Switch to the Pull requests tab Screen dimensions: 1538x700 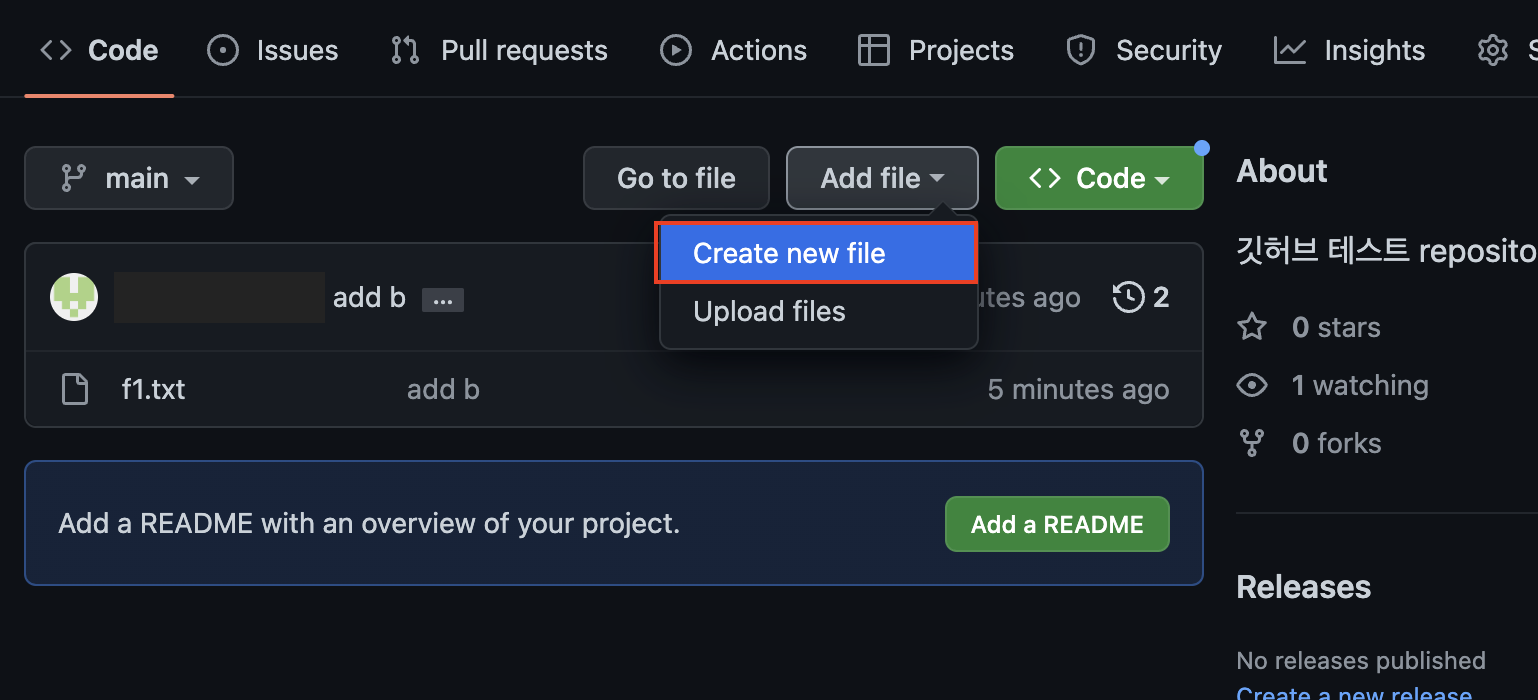tap(499, 50)
